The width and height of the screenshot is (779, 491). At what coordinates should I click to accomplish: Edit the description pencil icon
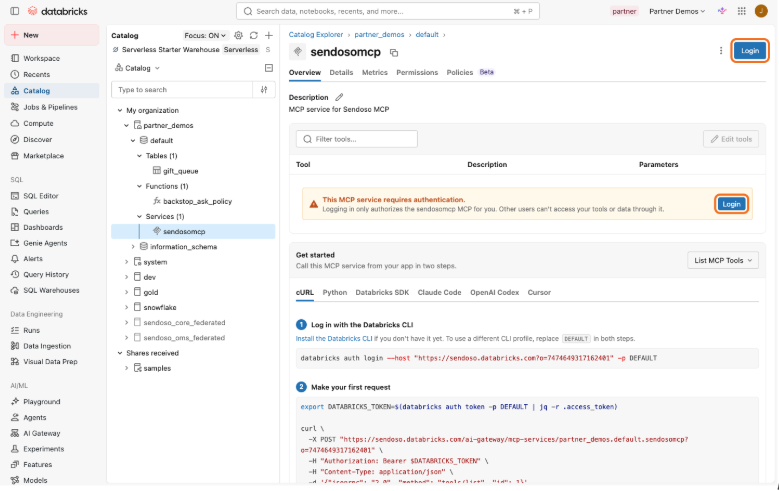[x=339, y=97]
